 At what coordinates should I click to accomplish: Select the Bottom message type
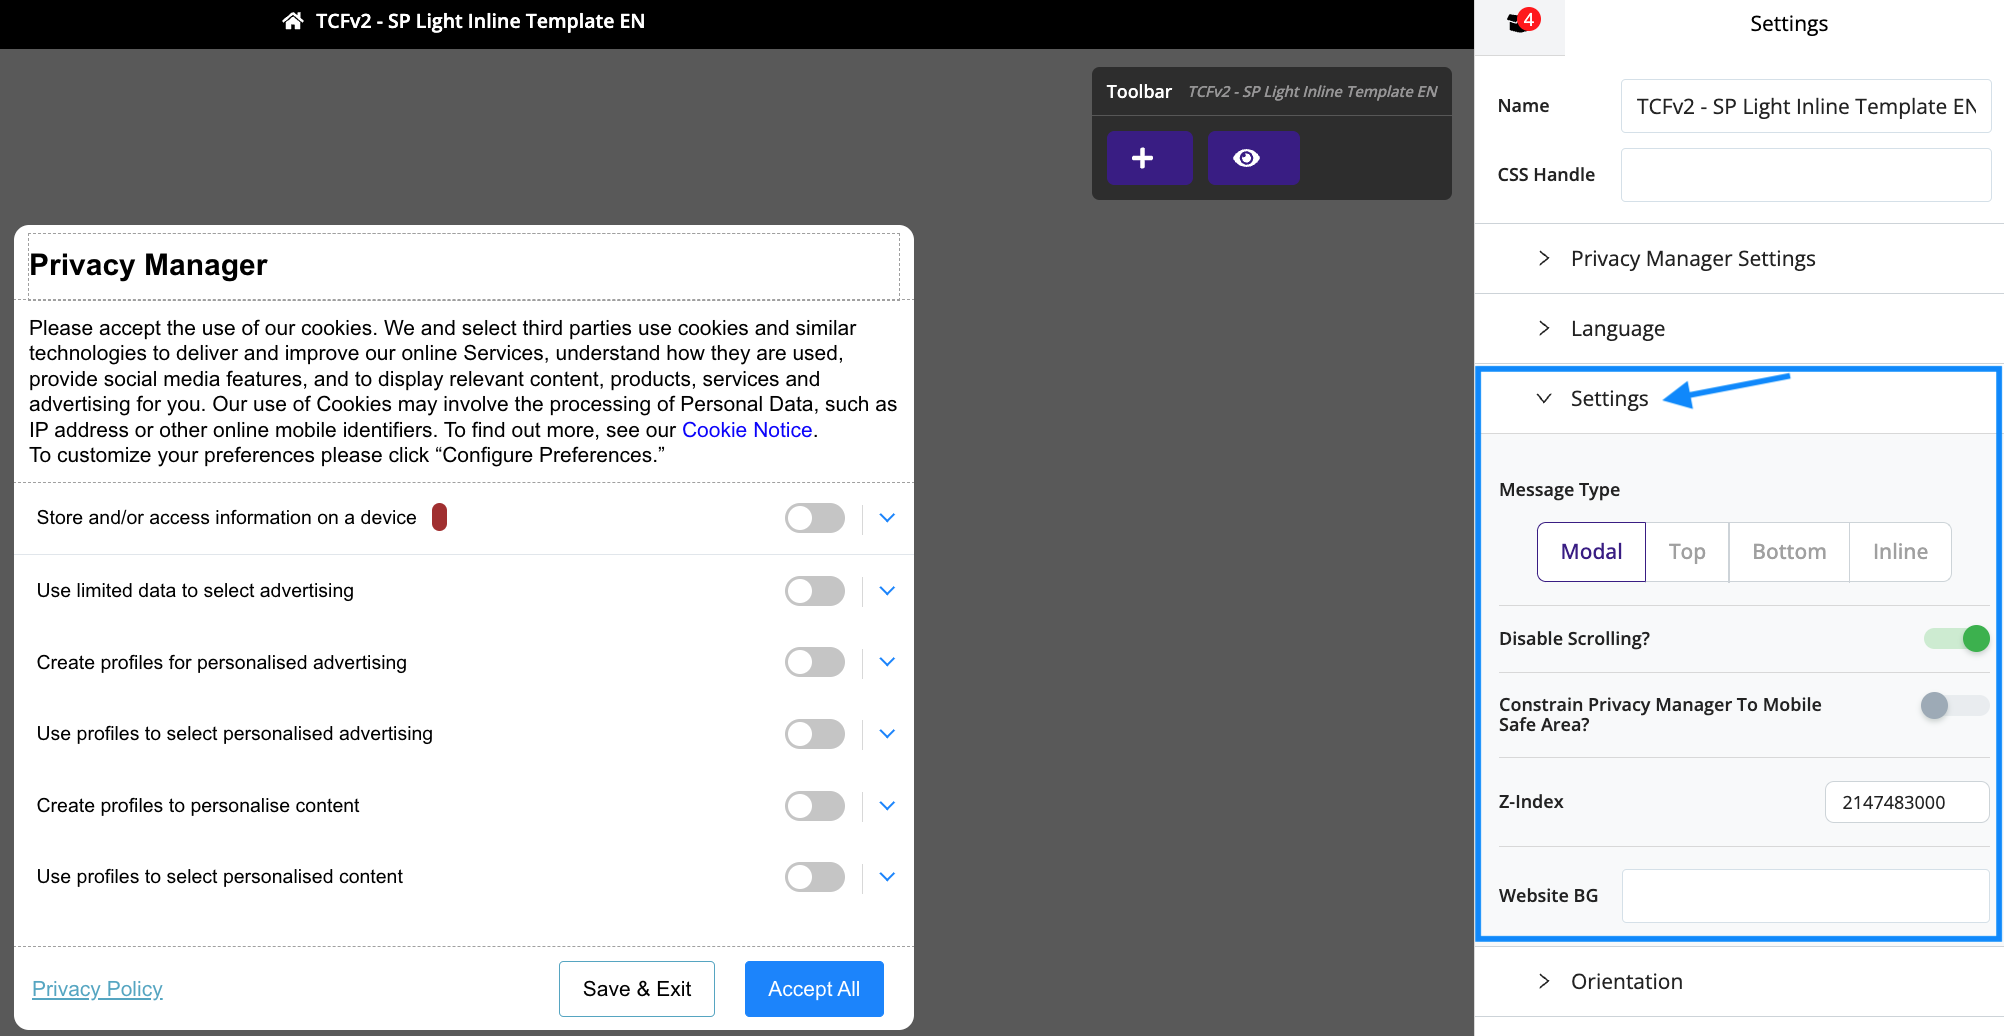point(1789,552)
